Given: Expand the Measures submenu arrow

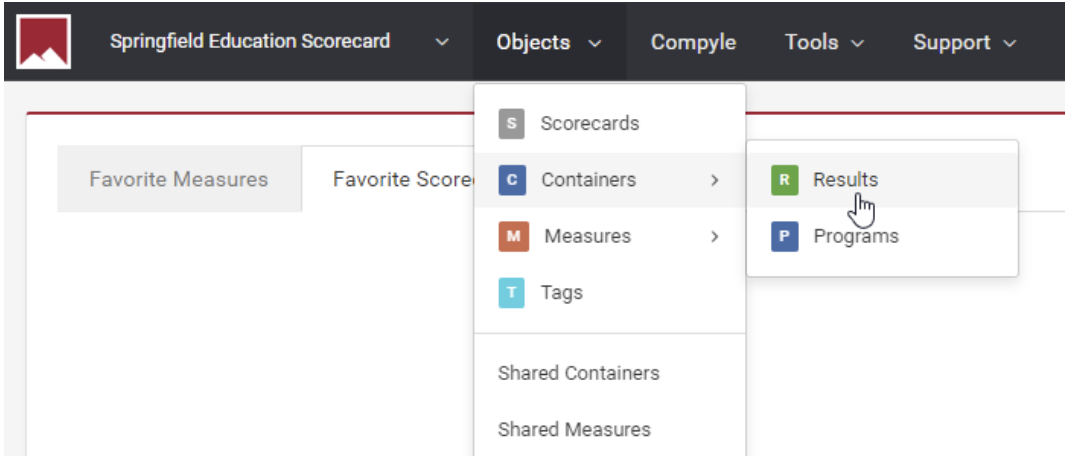Looking at the screenshot, I should (714, 237).
